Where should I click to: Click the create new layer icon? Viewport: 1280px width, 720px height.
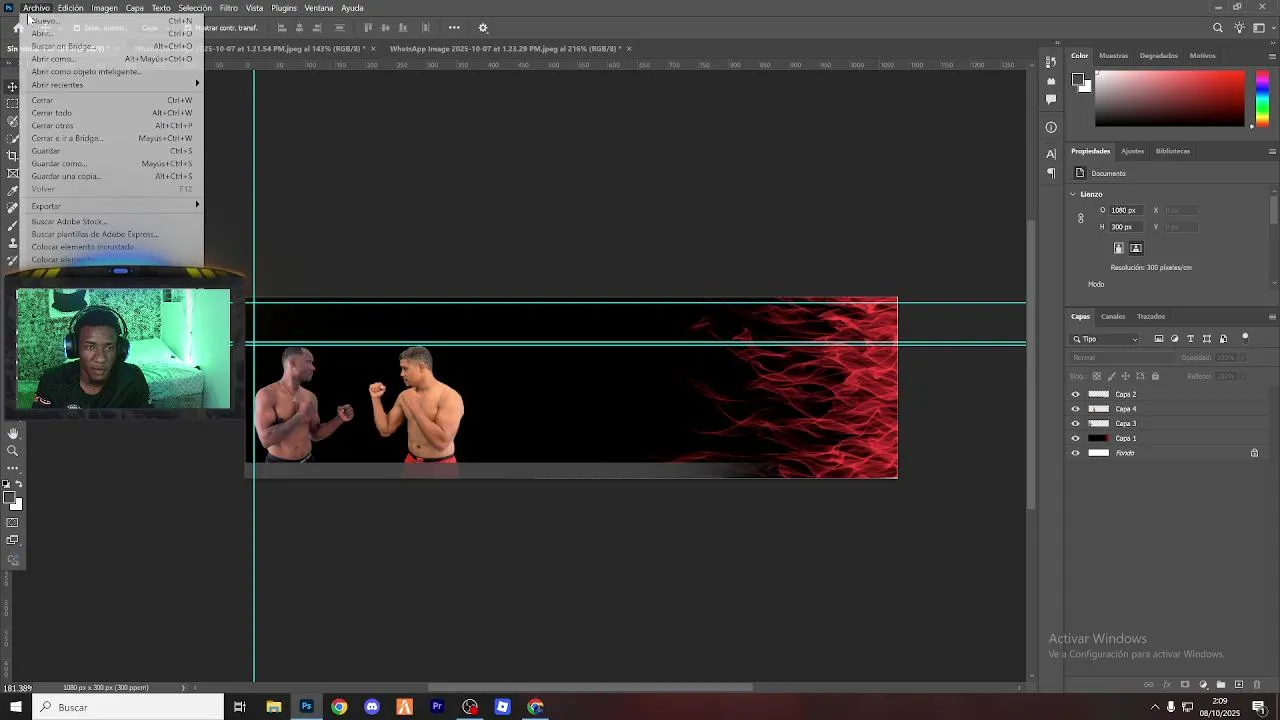1239,685
